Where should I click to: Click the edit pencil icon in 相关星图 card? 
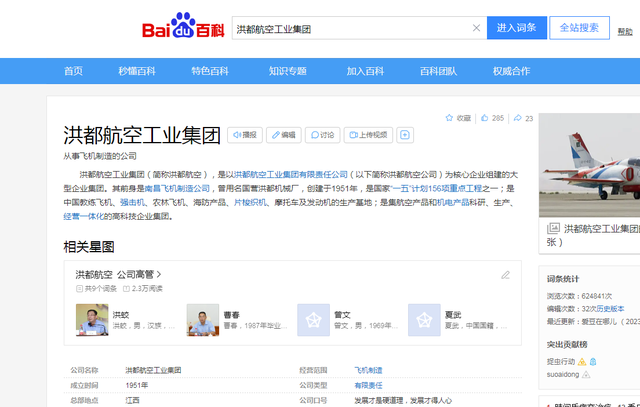505,275
